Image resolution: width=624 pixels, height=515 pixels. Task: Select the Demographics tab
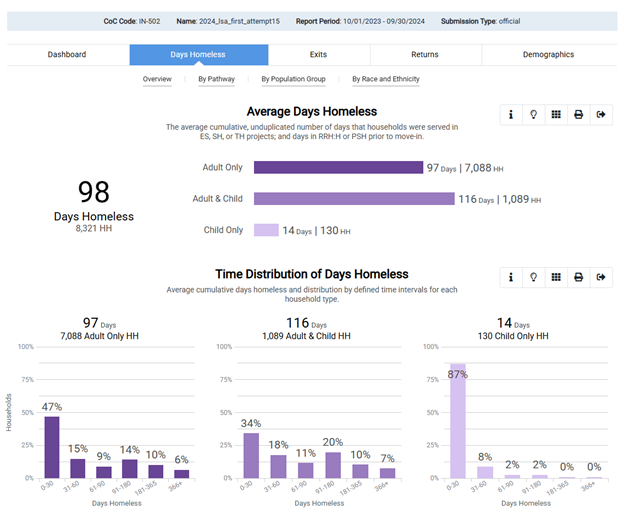pyautogui.click(x=548, y=55)
